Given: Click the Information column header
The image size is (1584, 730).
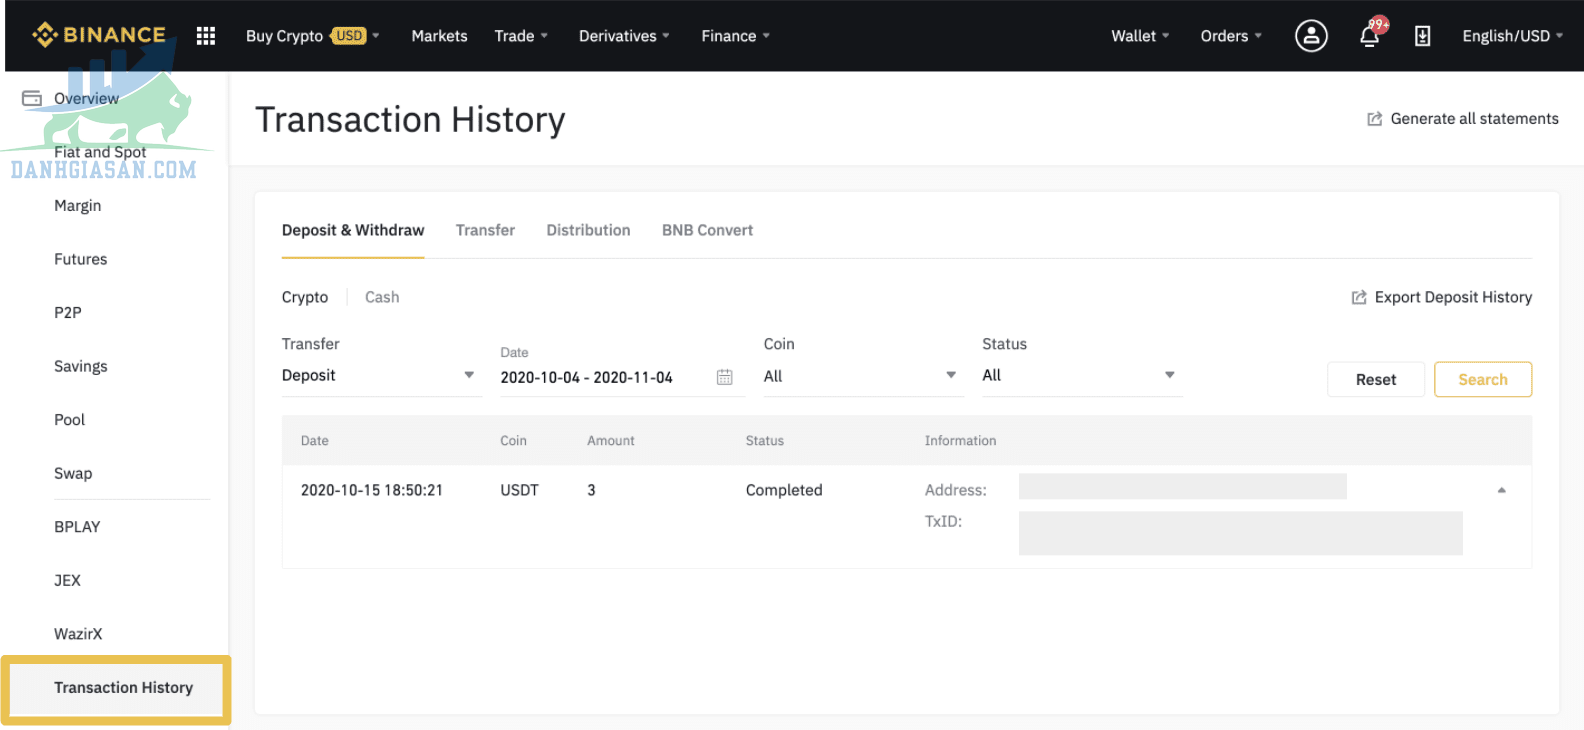Looking at the screenshot, I should point(960,440).
